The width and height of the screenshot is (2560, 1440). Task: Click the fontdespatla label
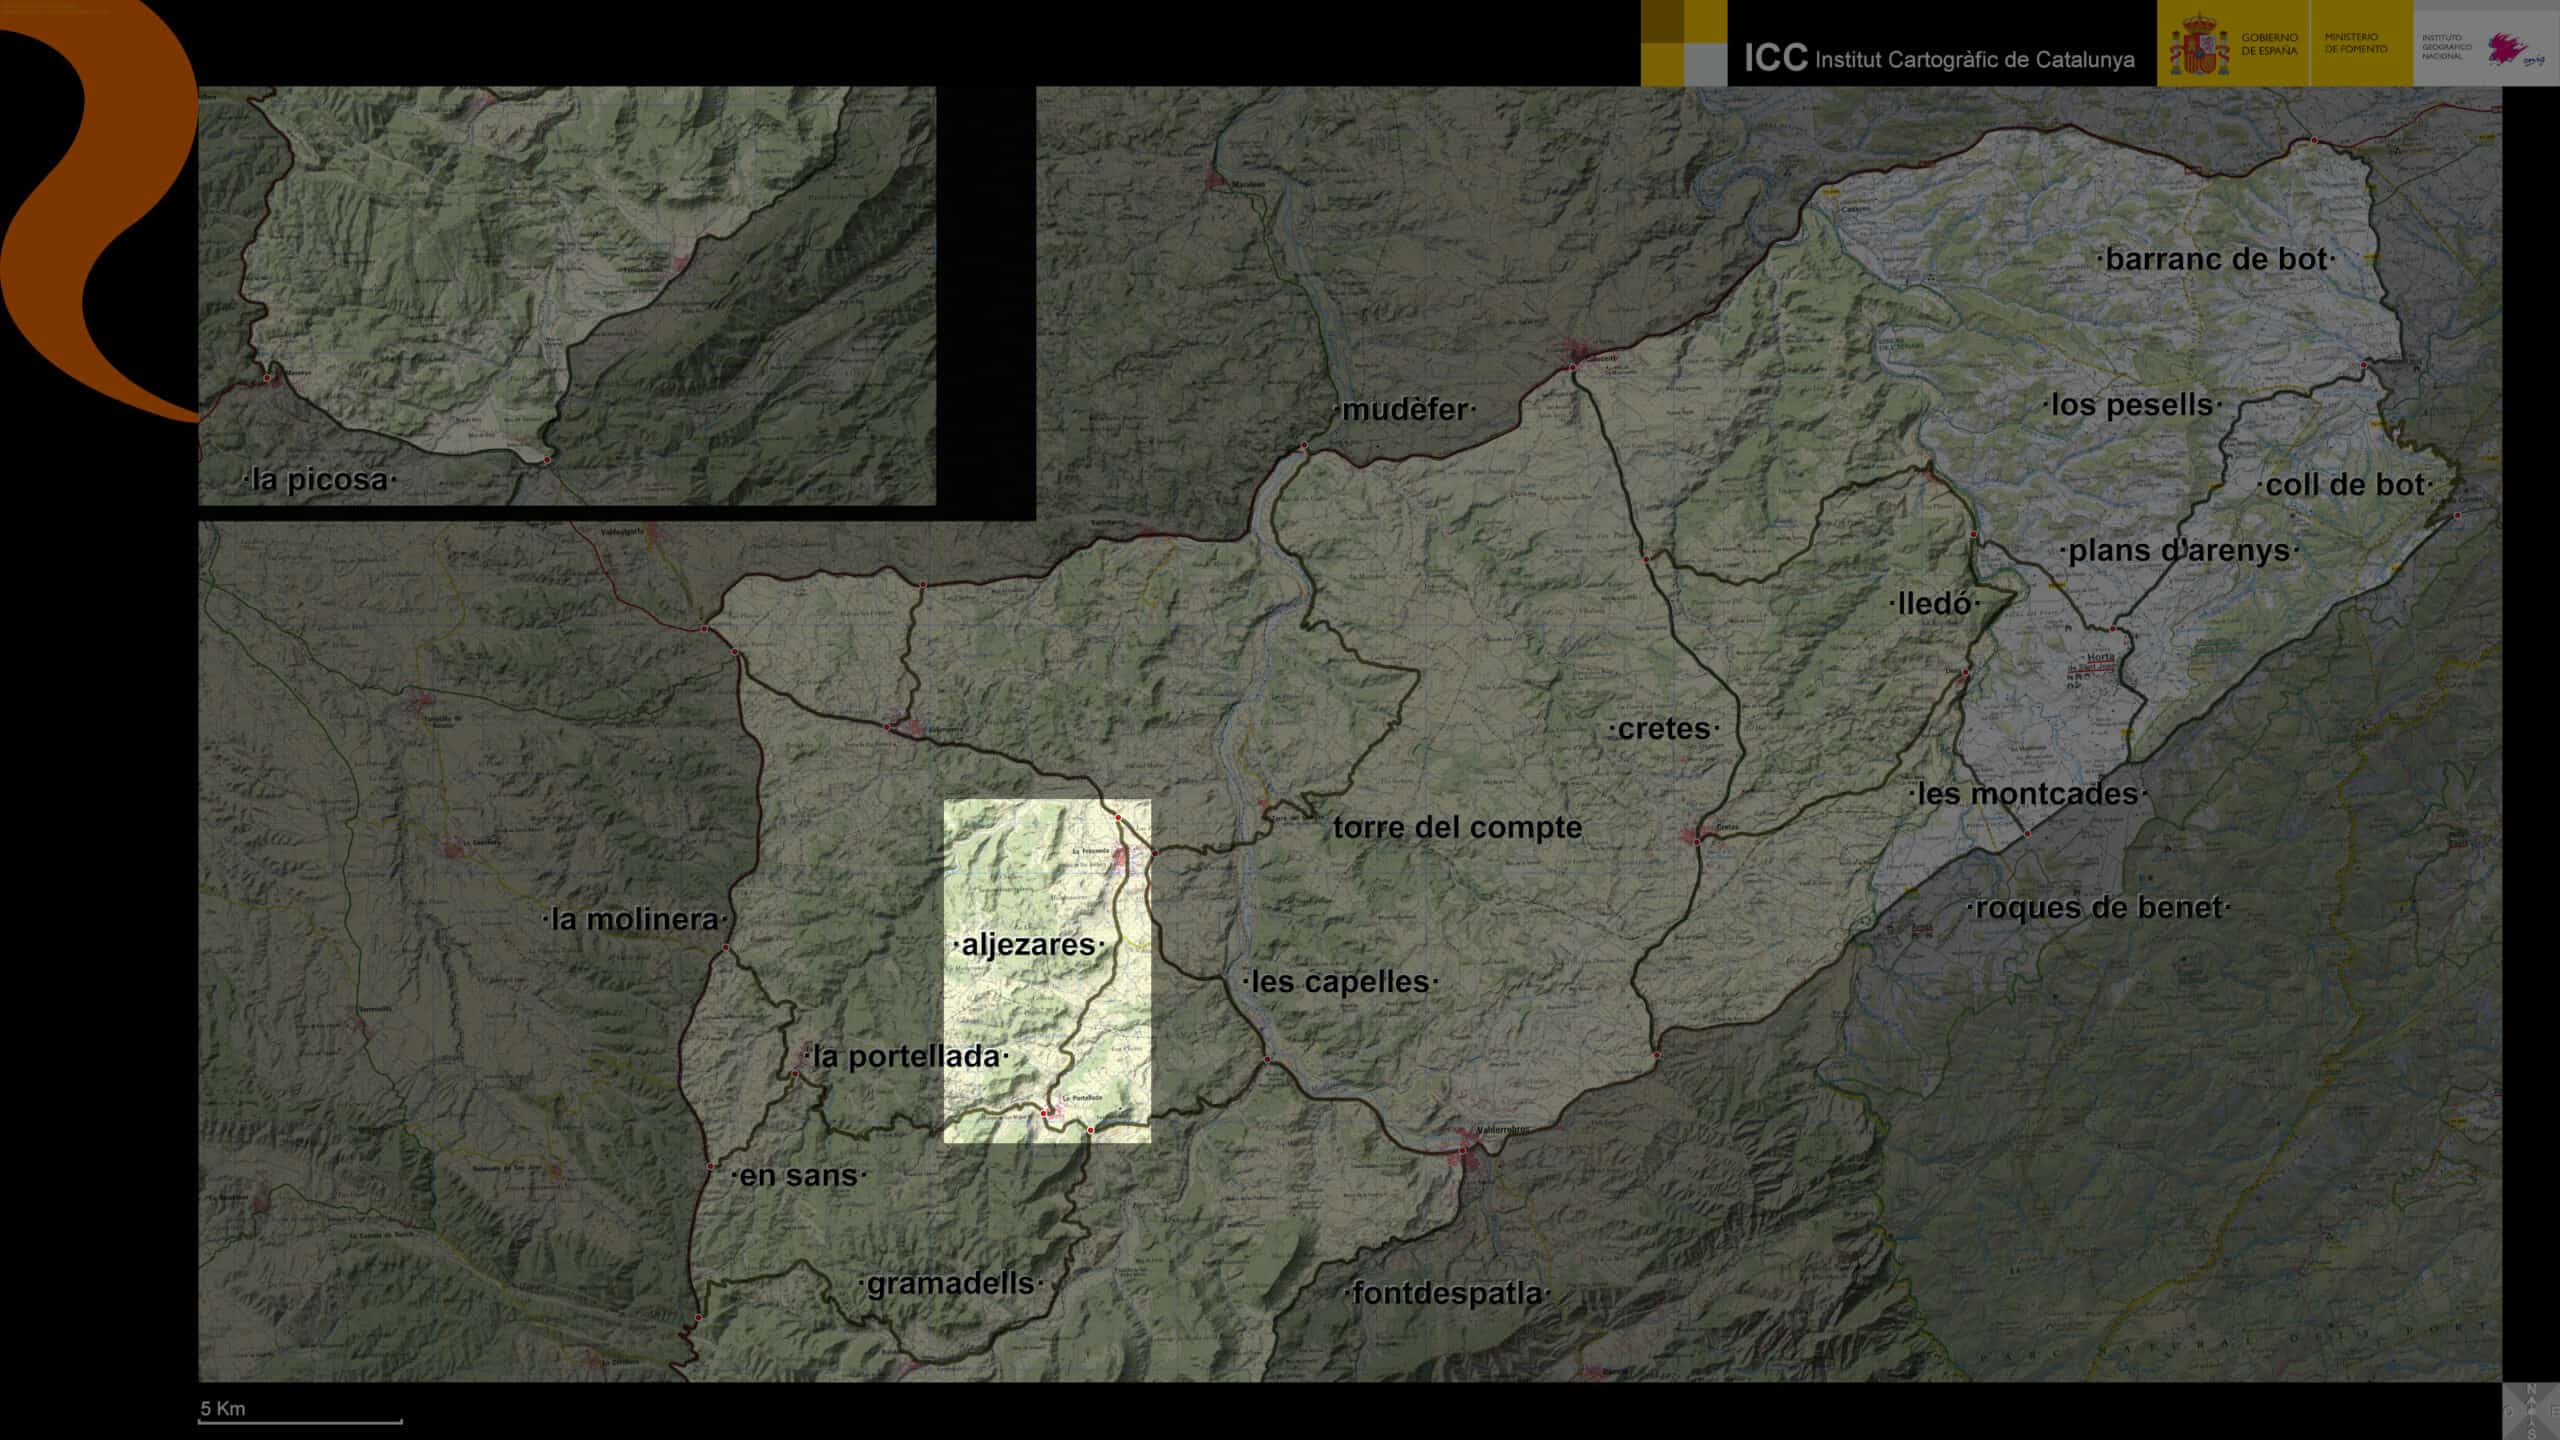pyautogui.click(x=1447, y=1294)
